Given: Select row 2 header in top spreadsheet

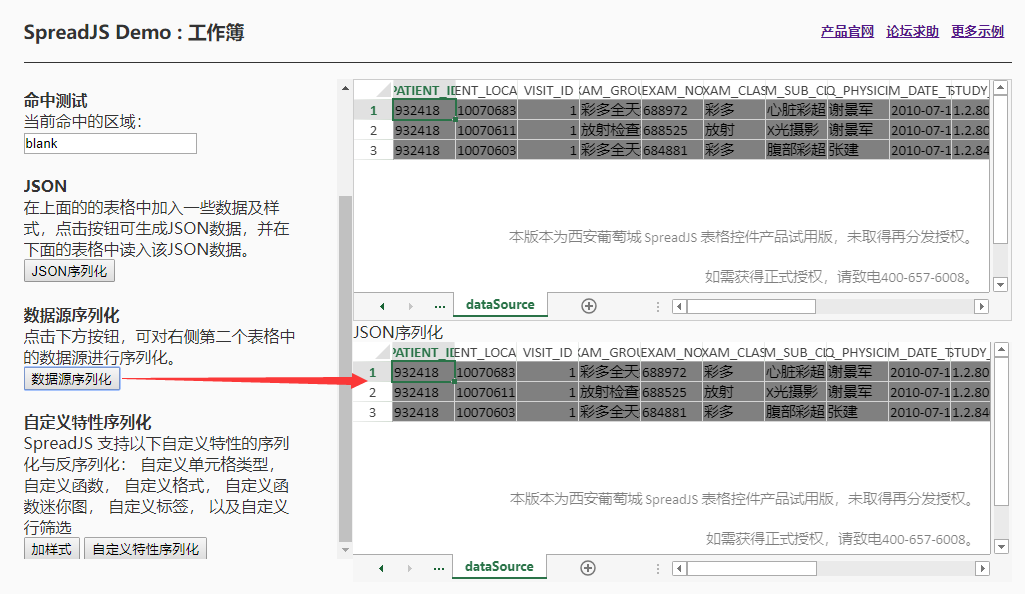Looking at the screenshot, I should (373, 130).
